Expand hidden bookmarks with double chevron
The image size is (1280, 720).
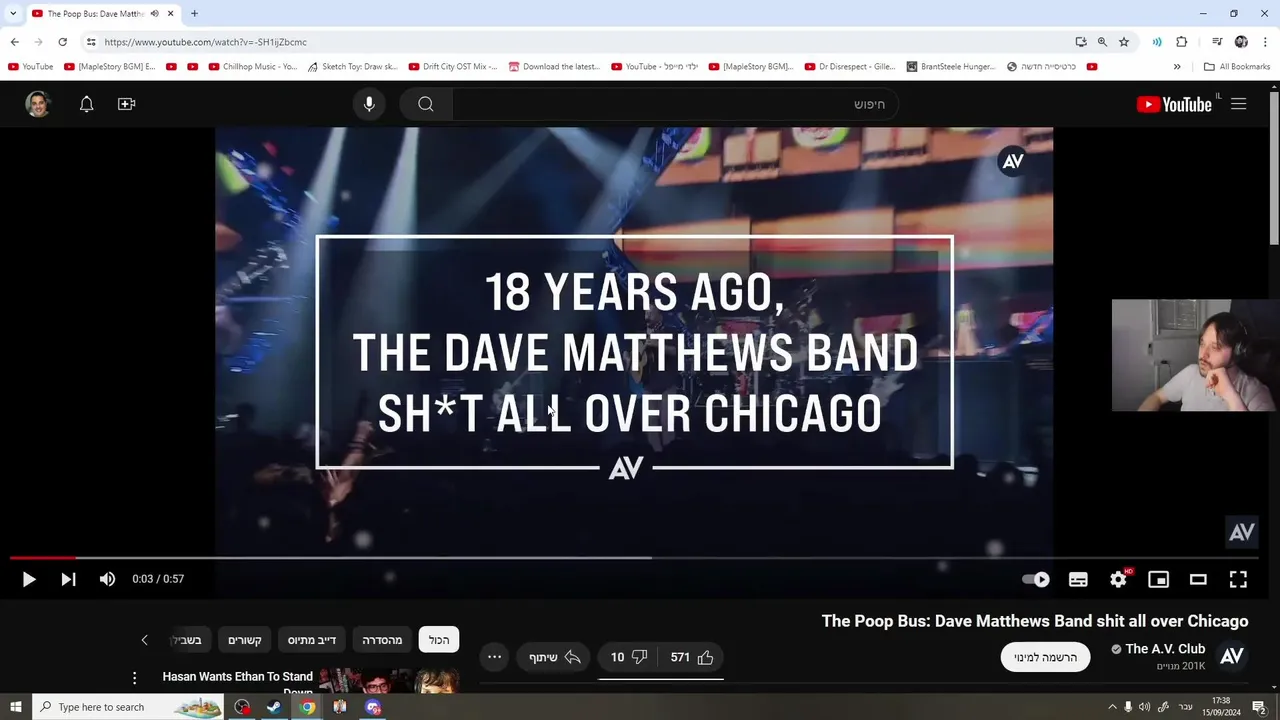[x=1177, y=67]
